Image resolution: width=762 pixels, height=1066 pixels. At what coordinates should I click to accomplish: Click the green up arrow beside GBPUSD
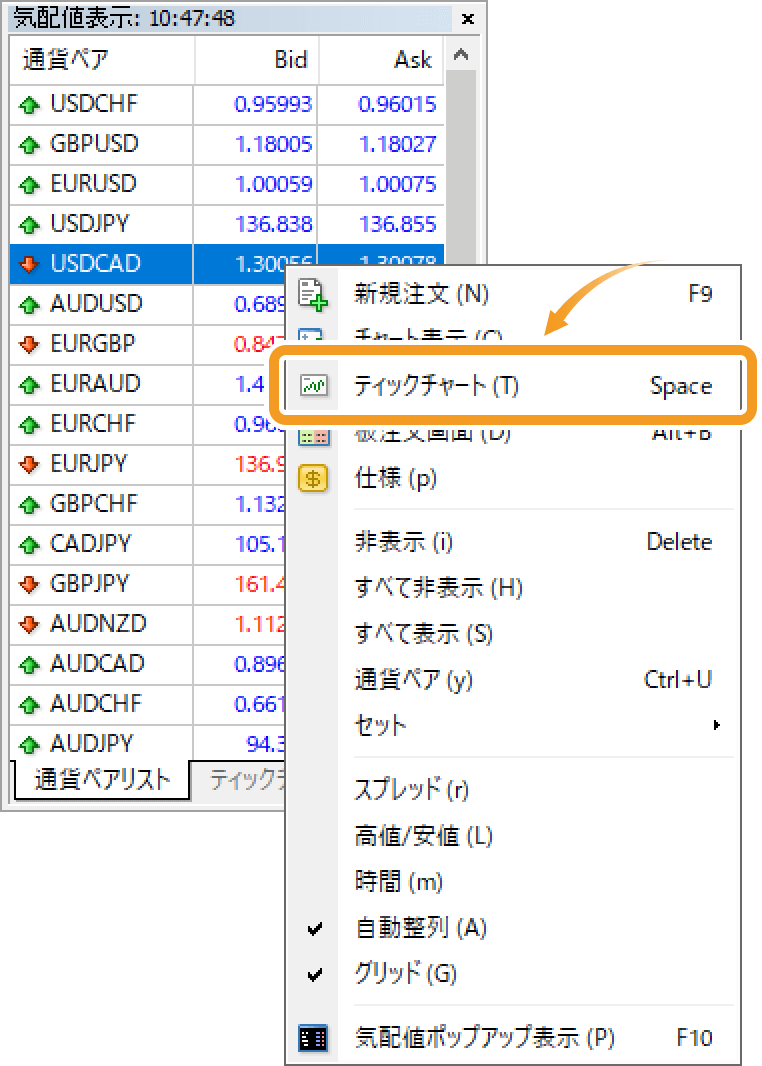click(x=29, y=145)
